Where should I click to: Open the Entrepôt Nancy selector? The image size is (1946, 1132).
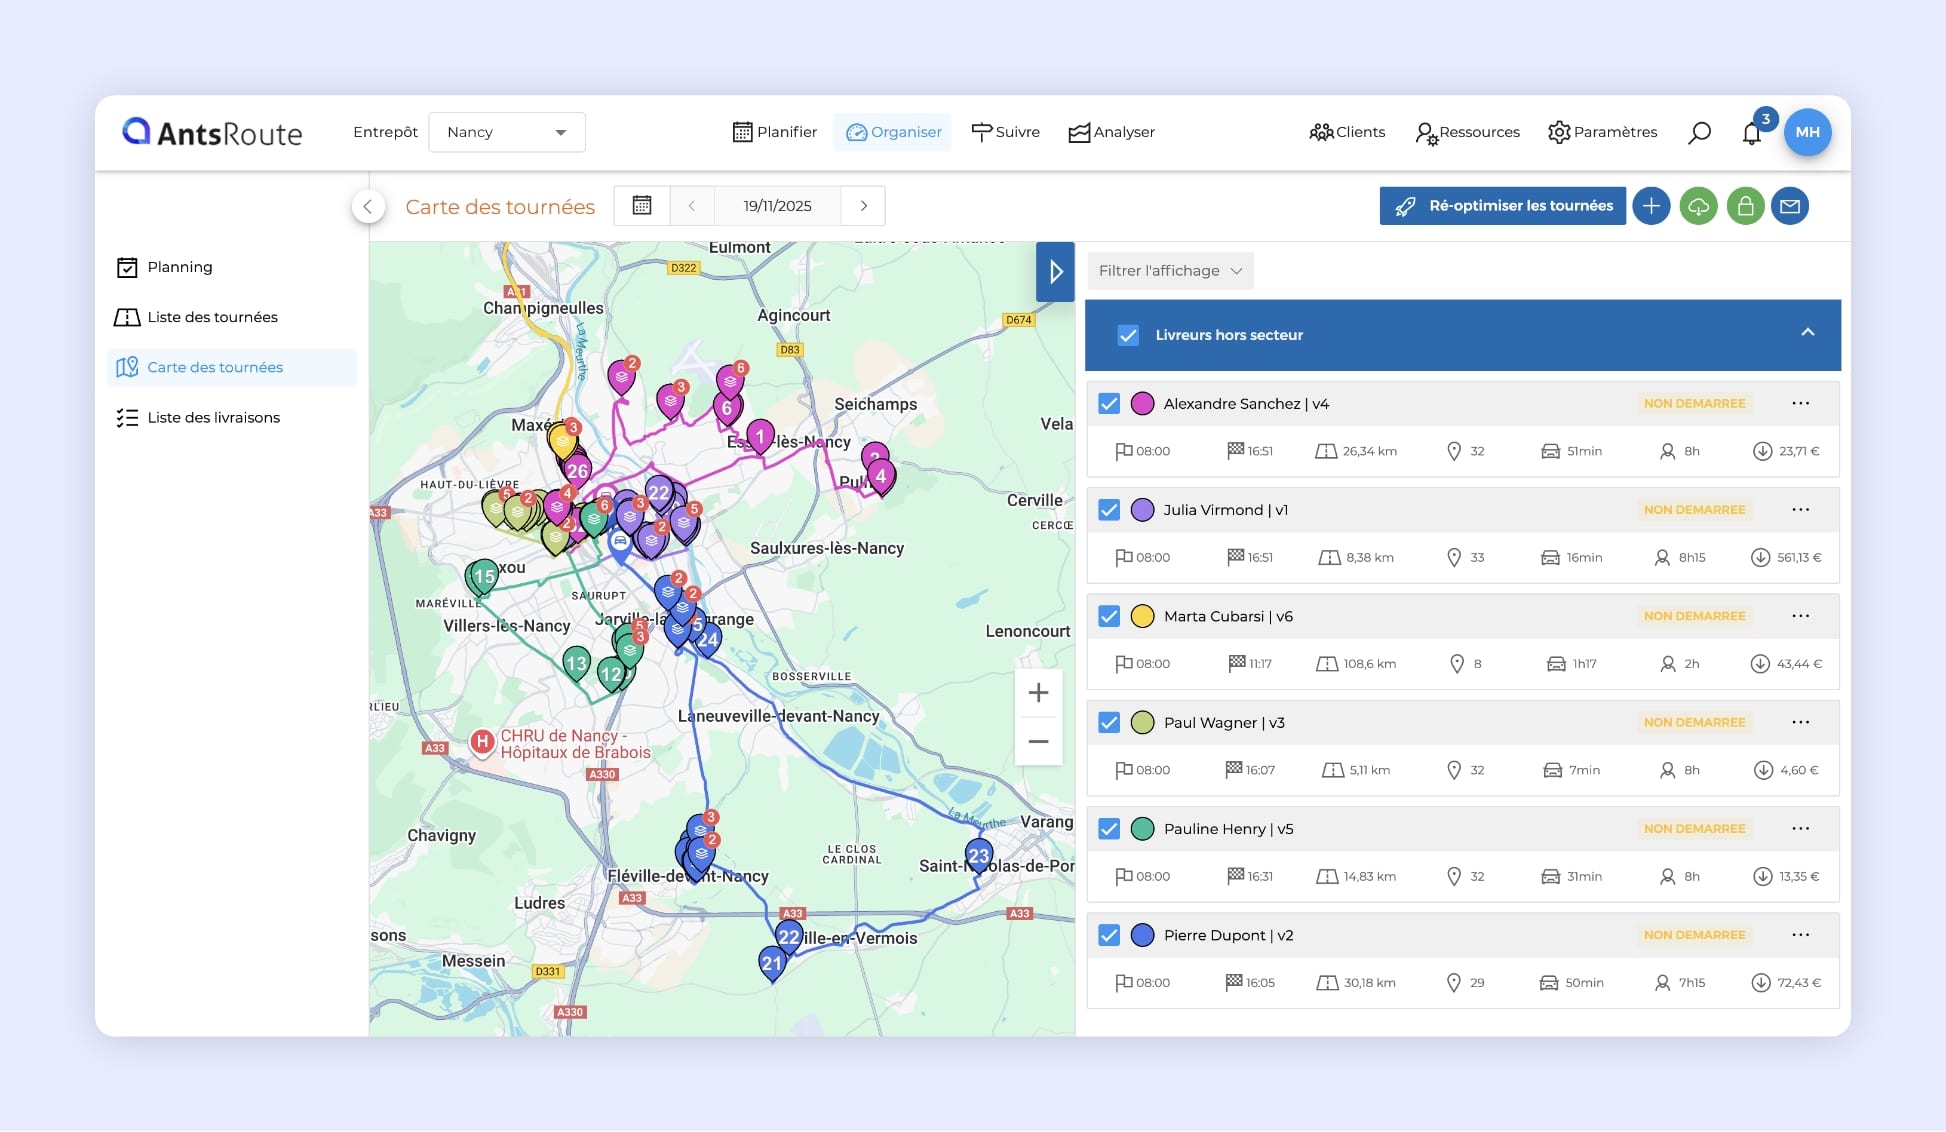pos(507,132)
